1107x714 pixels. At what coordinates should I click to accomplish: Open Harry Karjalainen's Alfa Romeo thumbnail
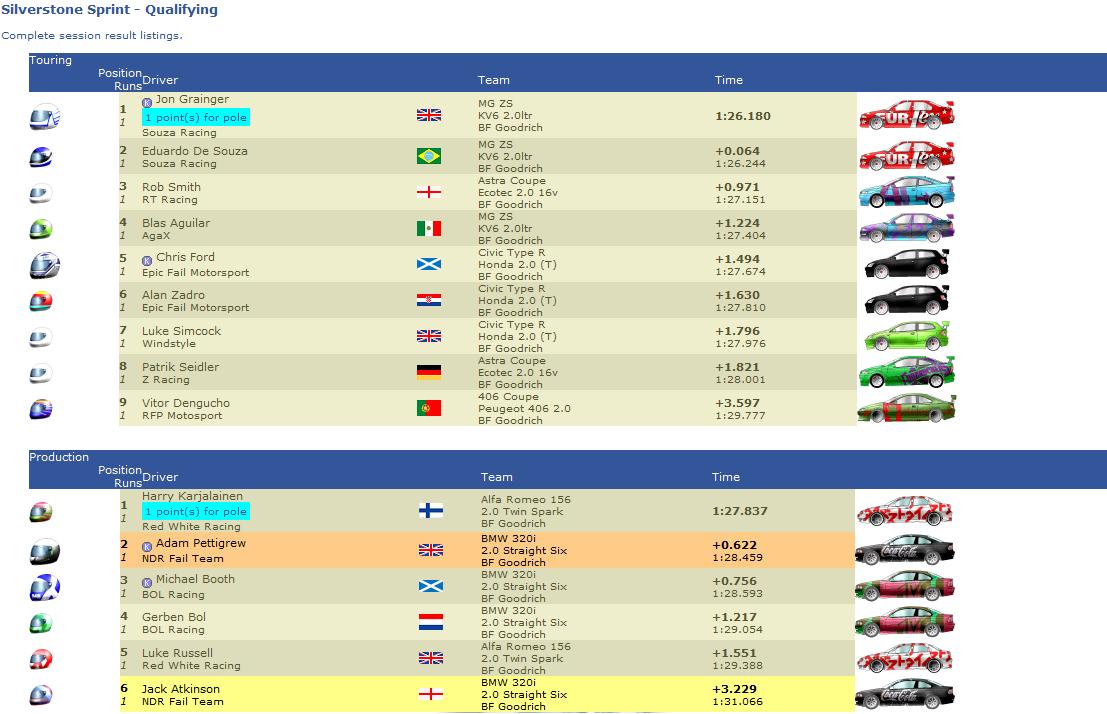click(904, 511)
